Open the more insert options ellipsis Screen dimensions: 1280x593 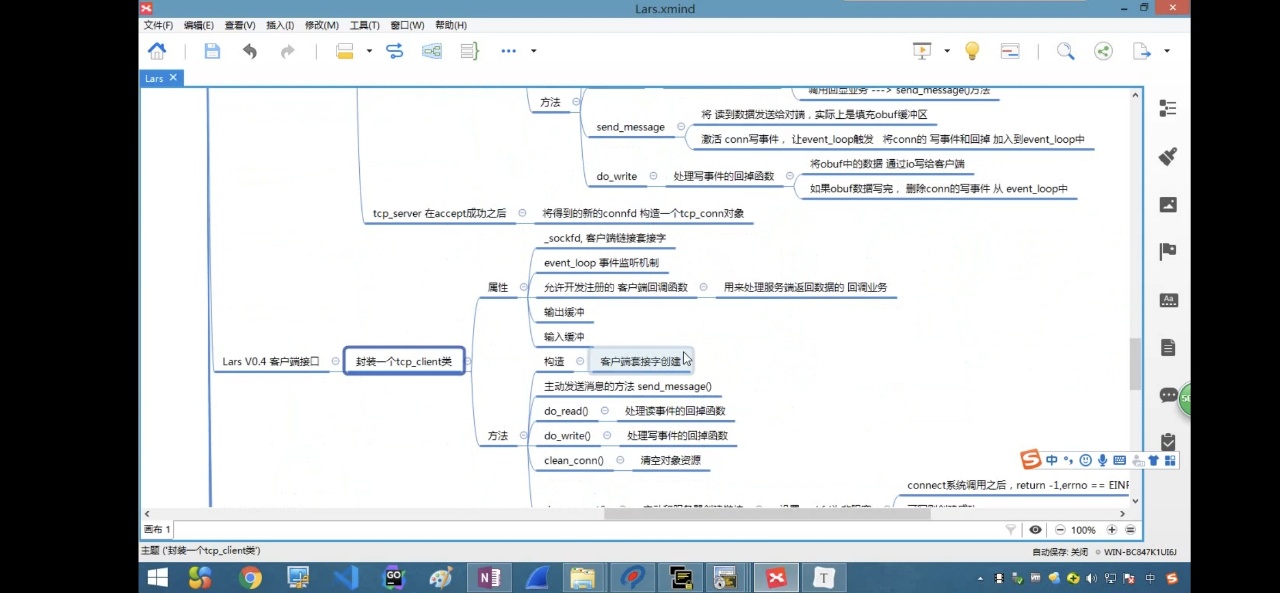tap(508, 51)
